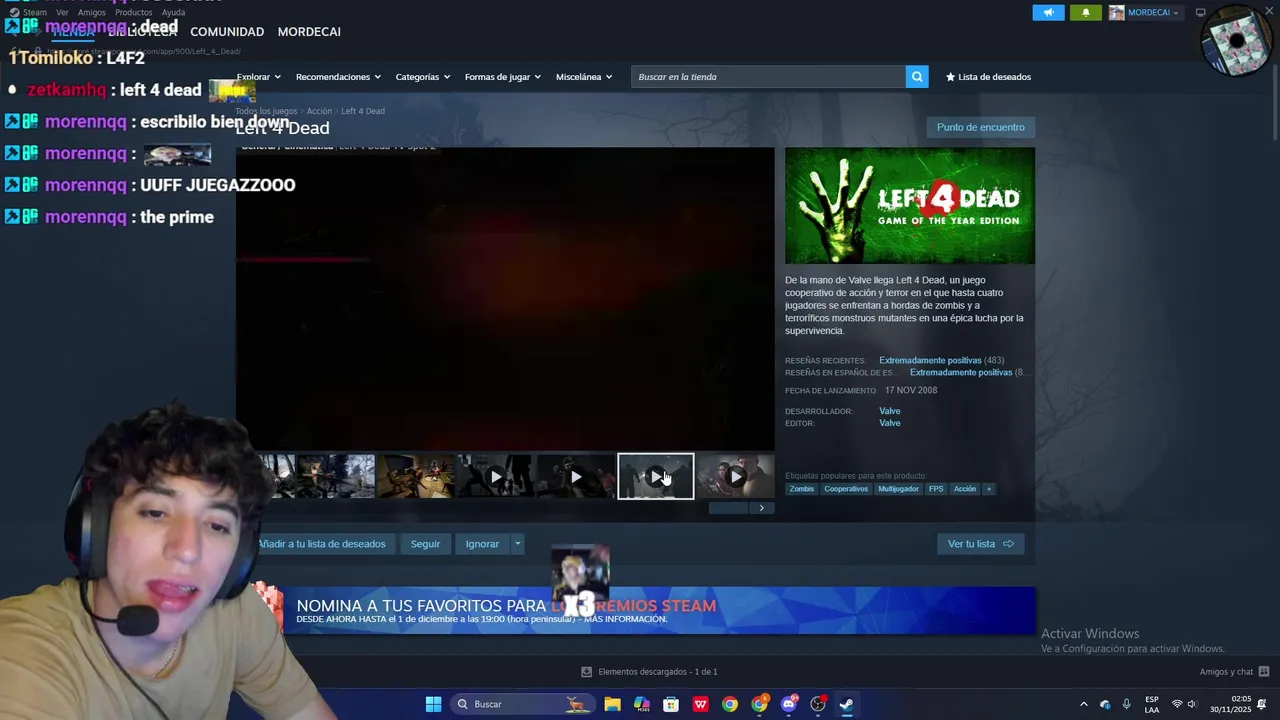Open the Amigos menu
The image size is (1280, 720).
[x=92, y=13]
